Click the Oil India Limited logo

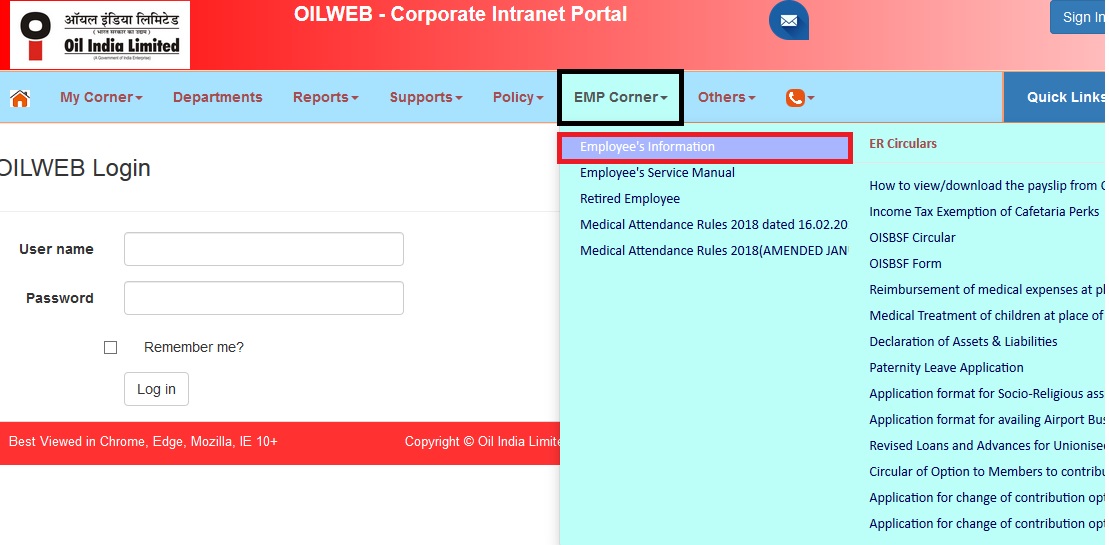(x=99, y=35)
